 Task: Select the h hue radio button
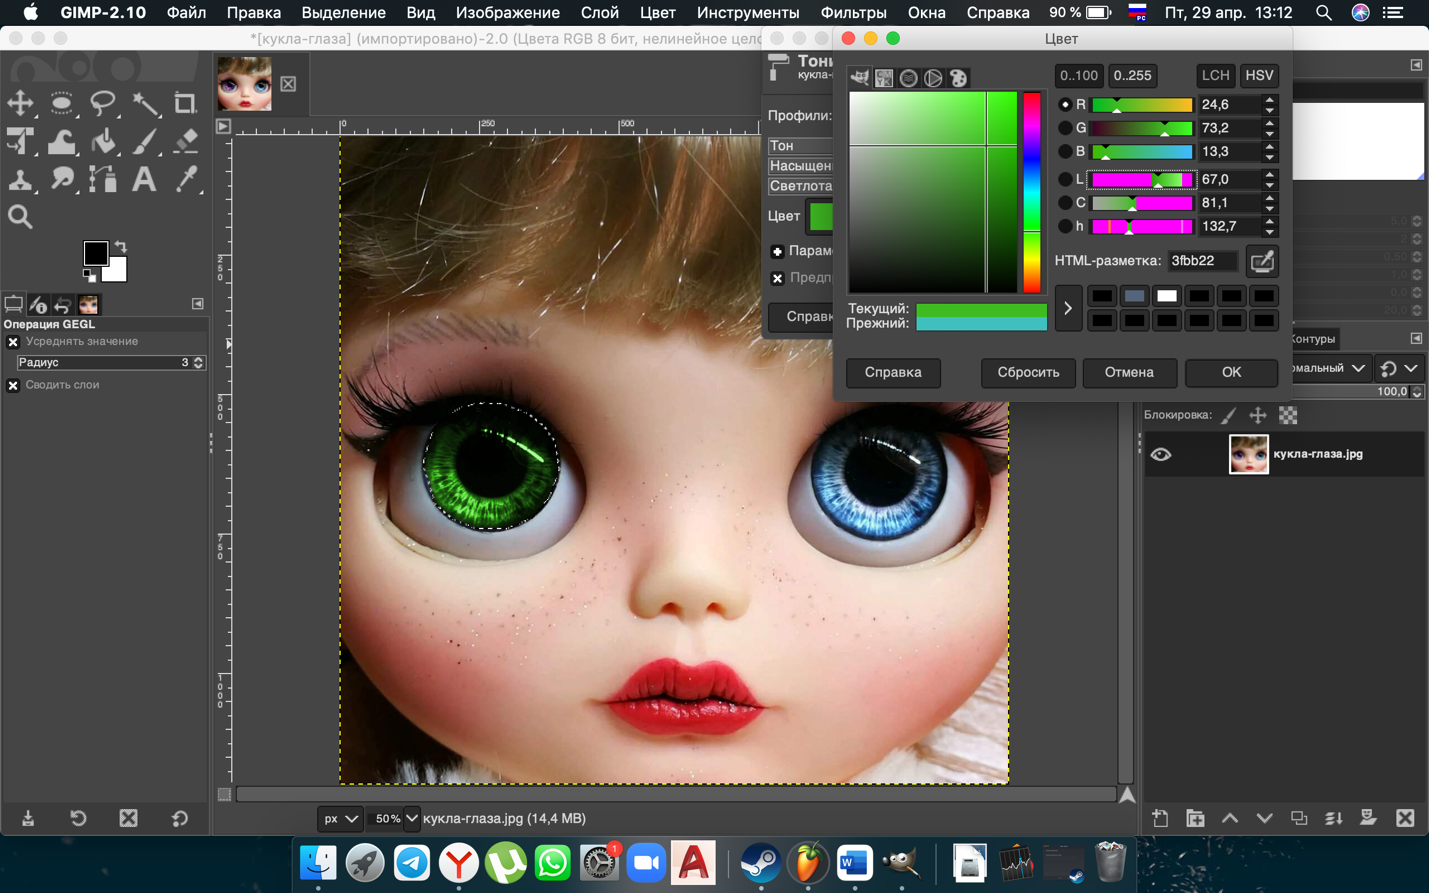(1065, 227)
